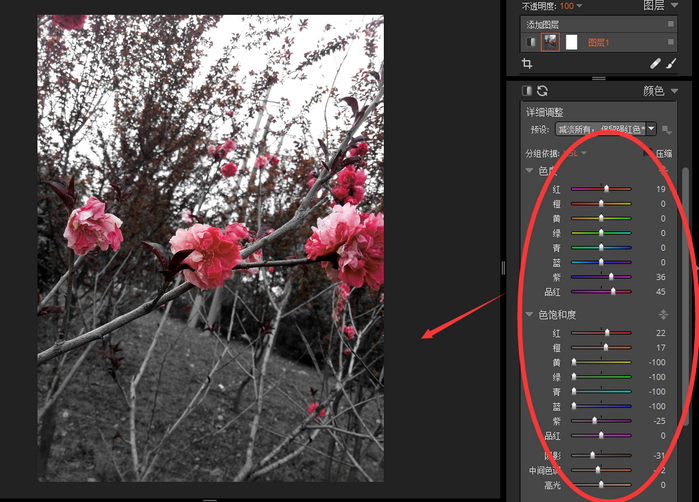Toggle the square box on 添加图层 row
Image resolution: width=699 pixels, height=502 pixels.
pos(671,24)
